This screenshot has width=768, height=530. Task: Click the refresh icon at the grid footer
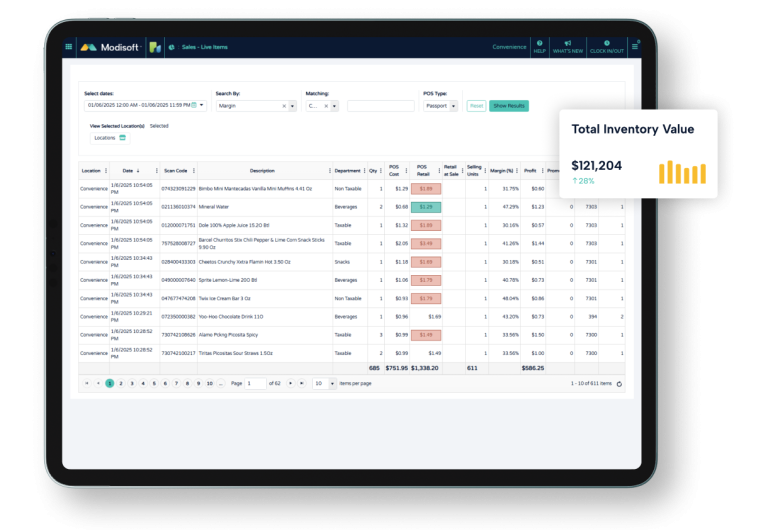pos(619,383)
